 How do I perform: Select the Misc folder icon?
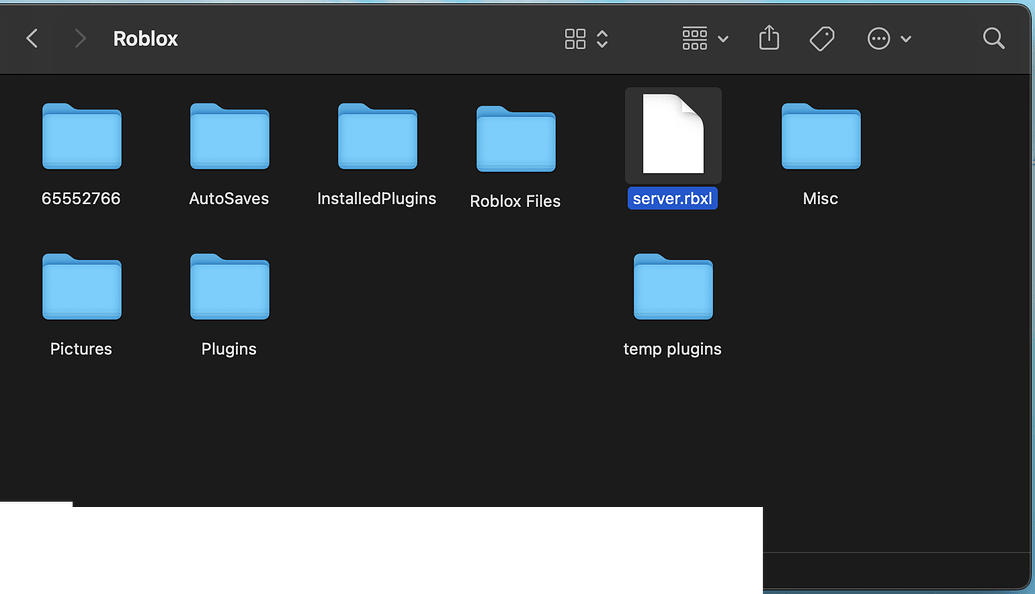[x=821, y=136]
